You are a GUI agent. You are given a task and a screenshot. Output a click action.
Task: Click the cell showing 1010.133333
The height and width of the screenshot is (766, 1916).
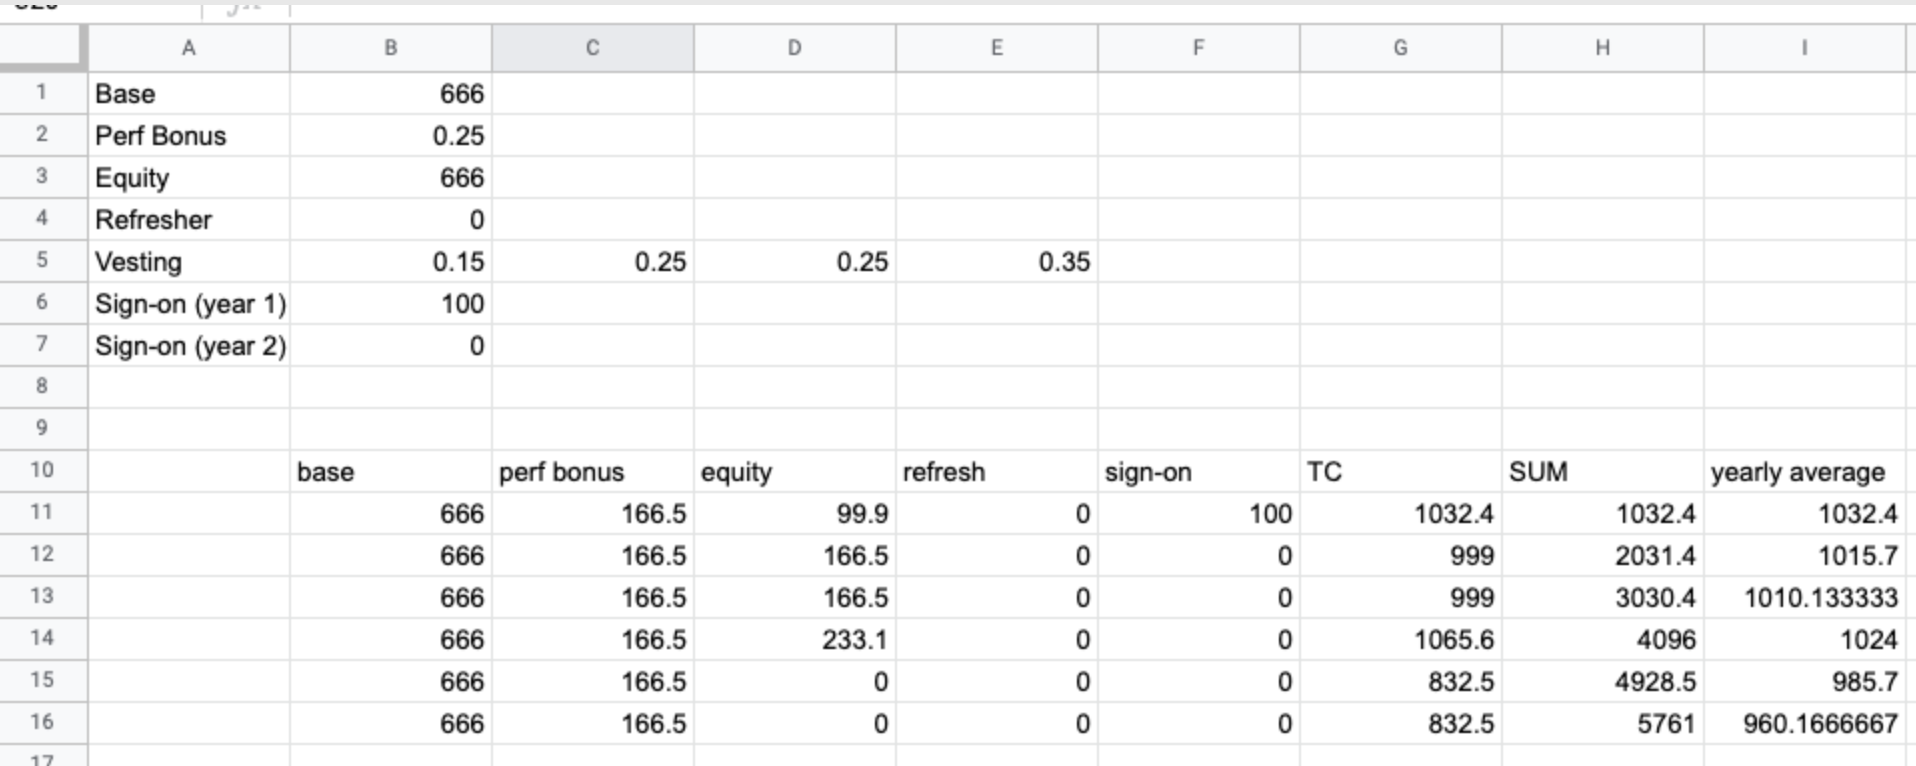click(1804, 598)
